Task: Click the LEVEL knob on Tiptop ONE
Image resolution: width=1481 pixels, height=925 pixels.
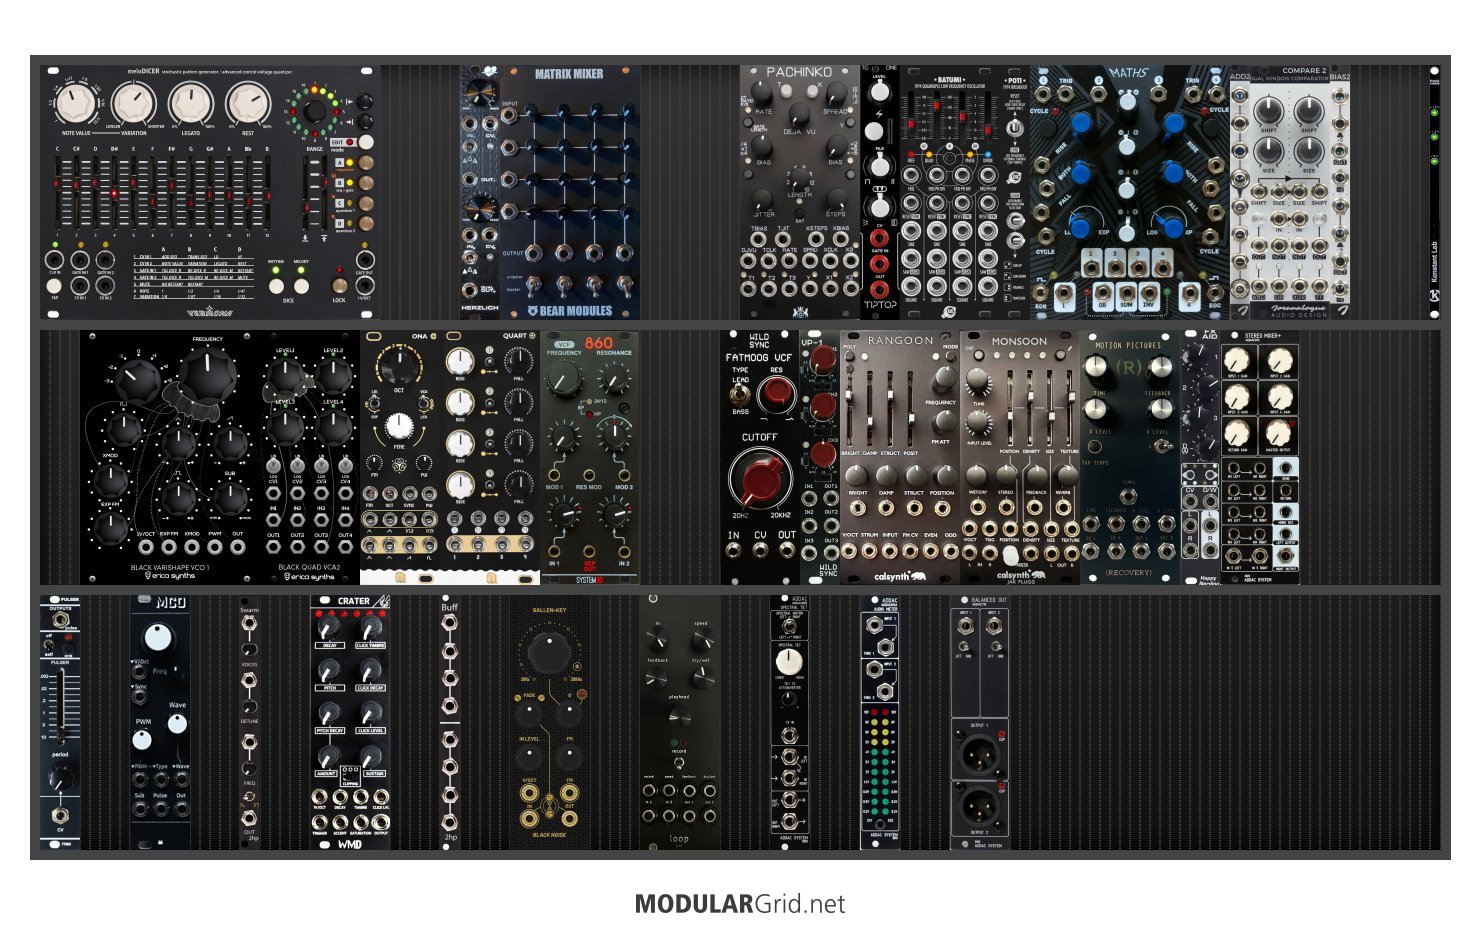Action: click(x=879, y=91)
